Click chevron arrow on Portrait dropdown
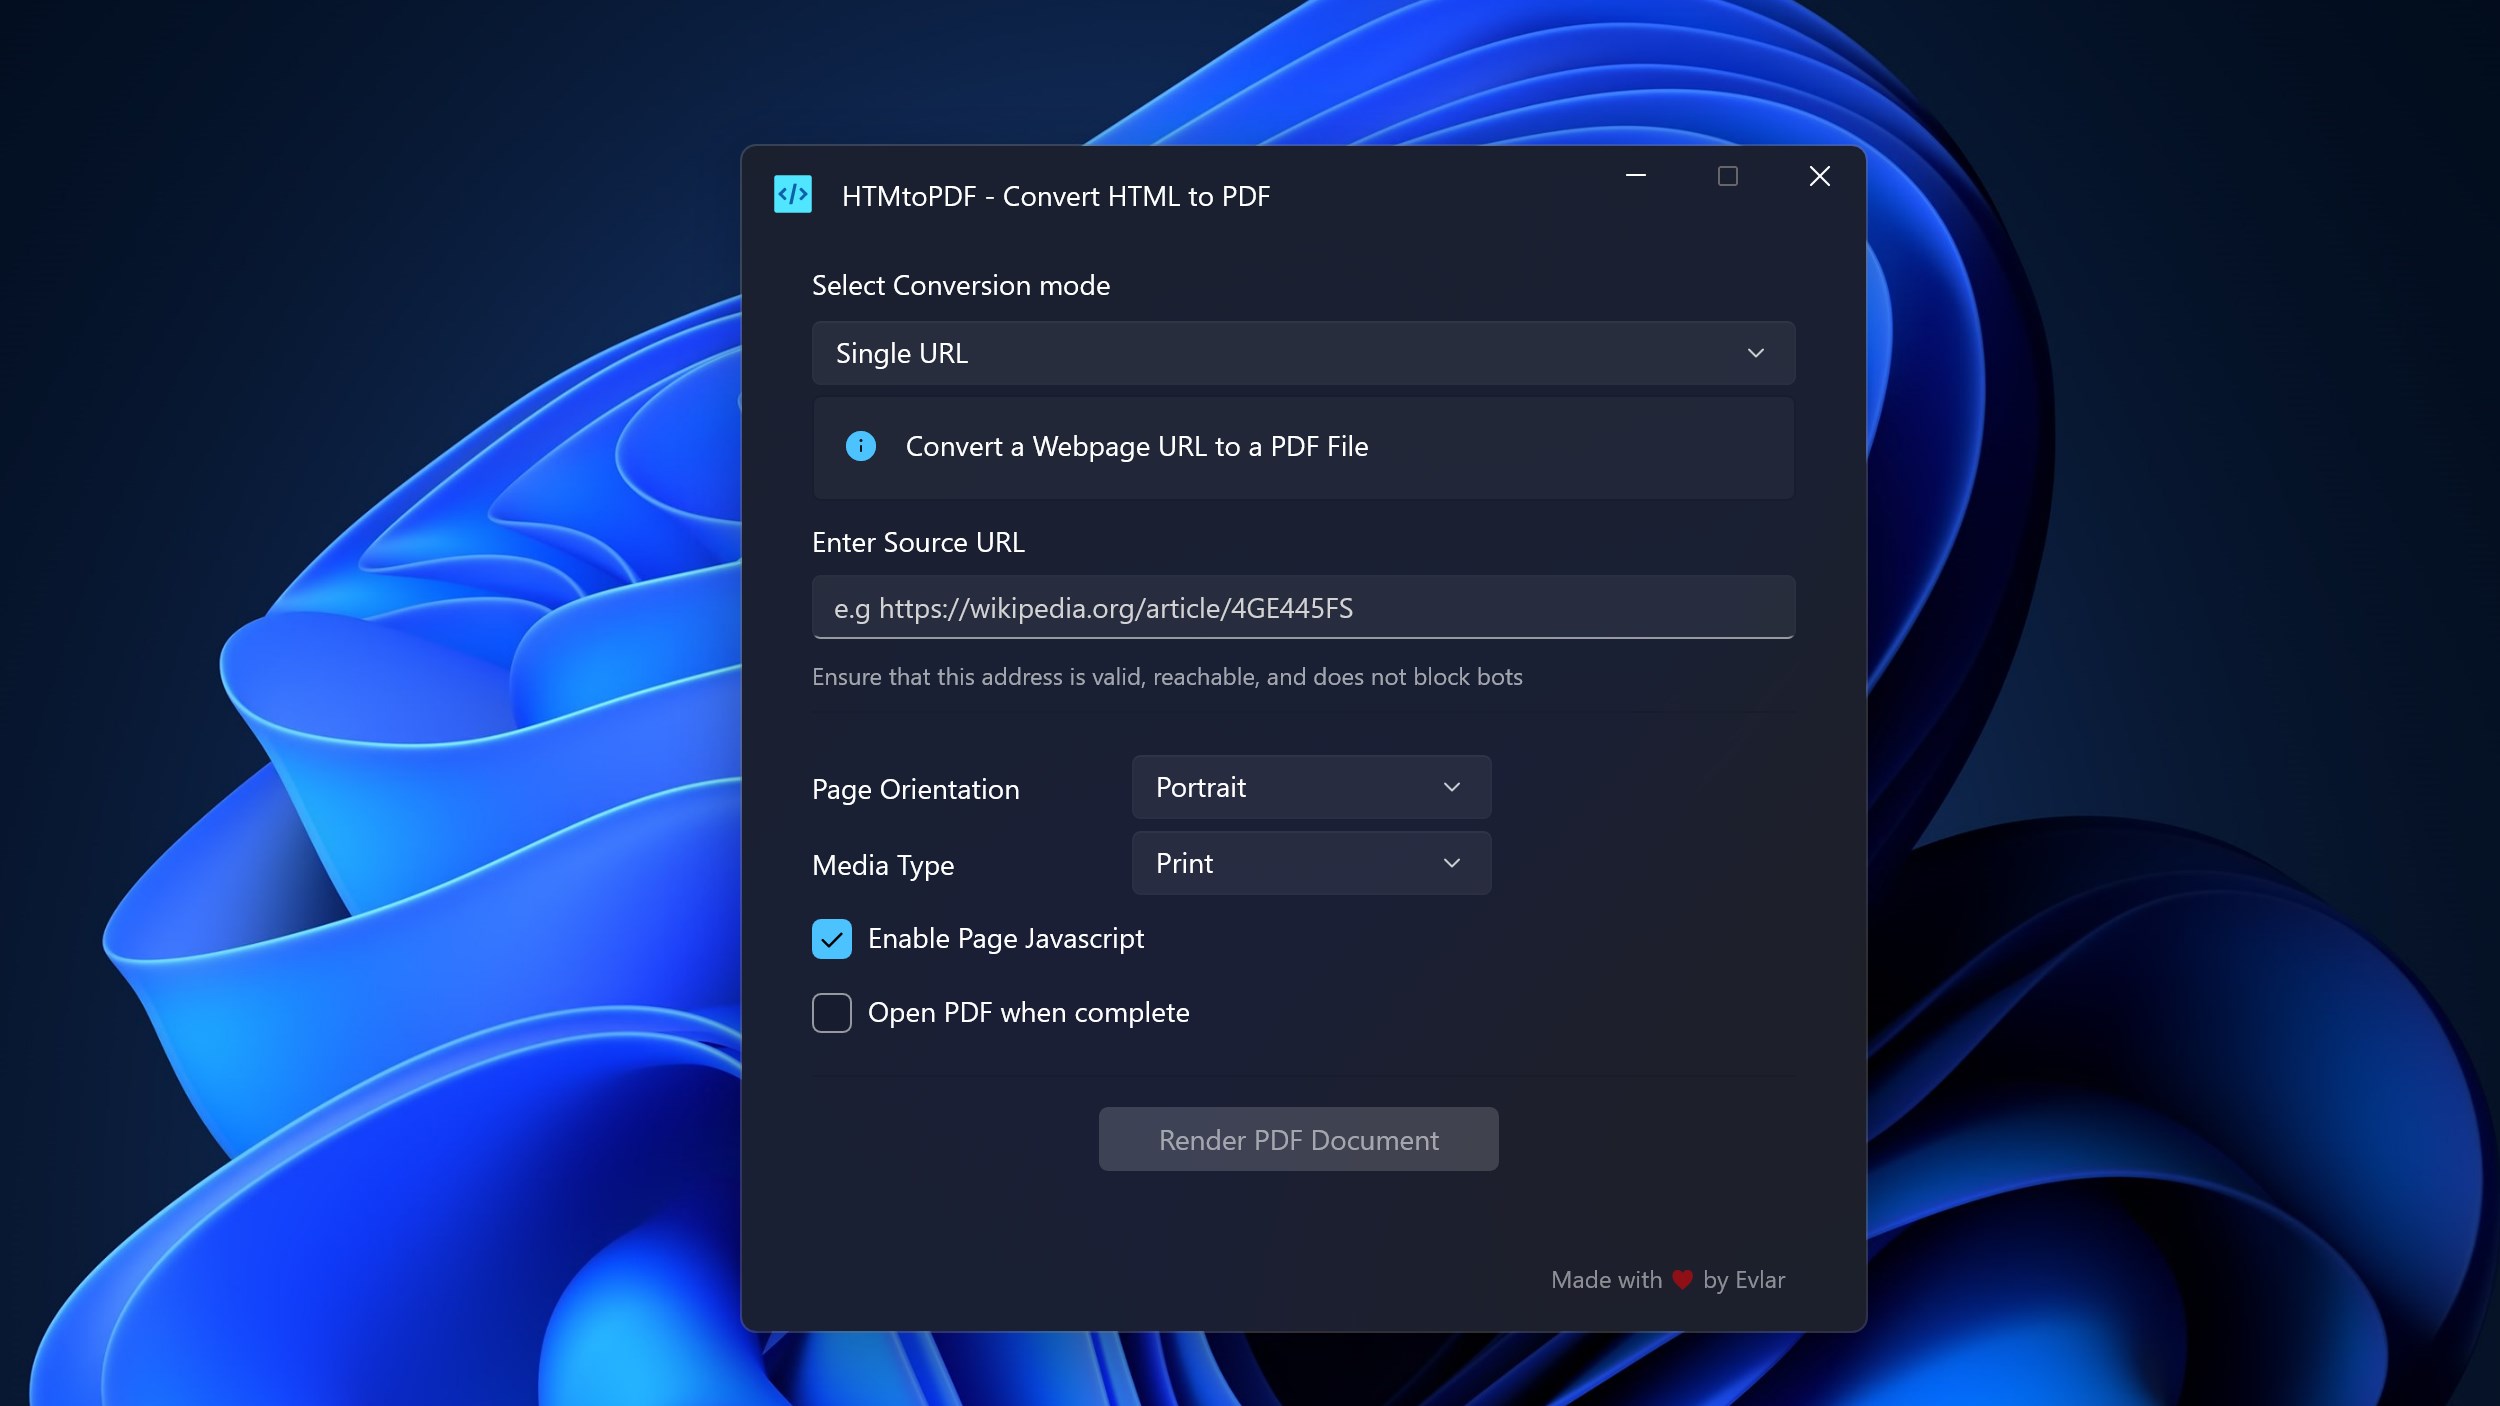2500x1406 pixels. pyautogui.click(x=1451, y=788)
